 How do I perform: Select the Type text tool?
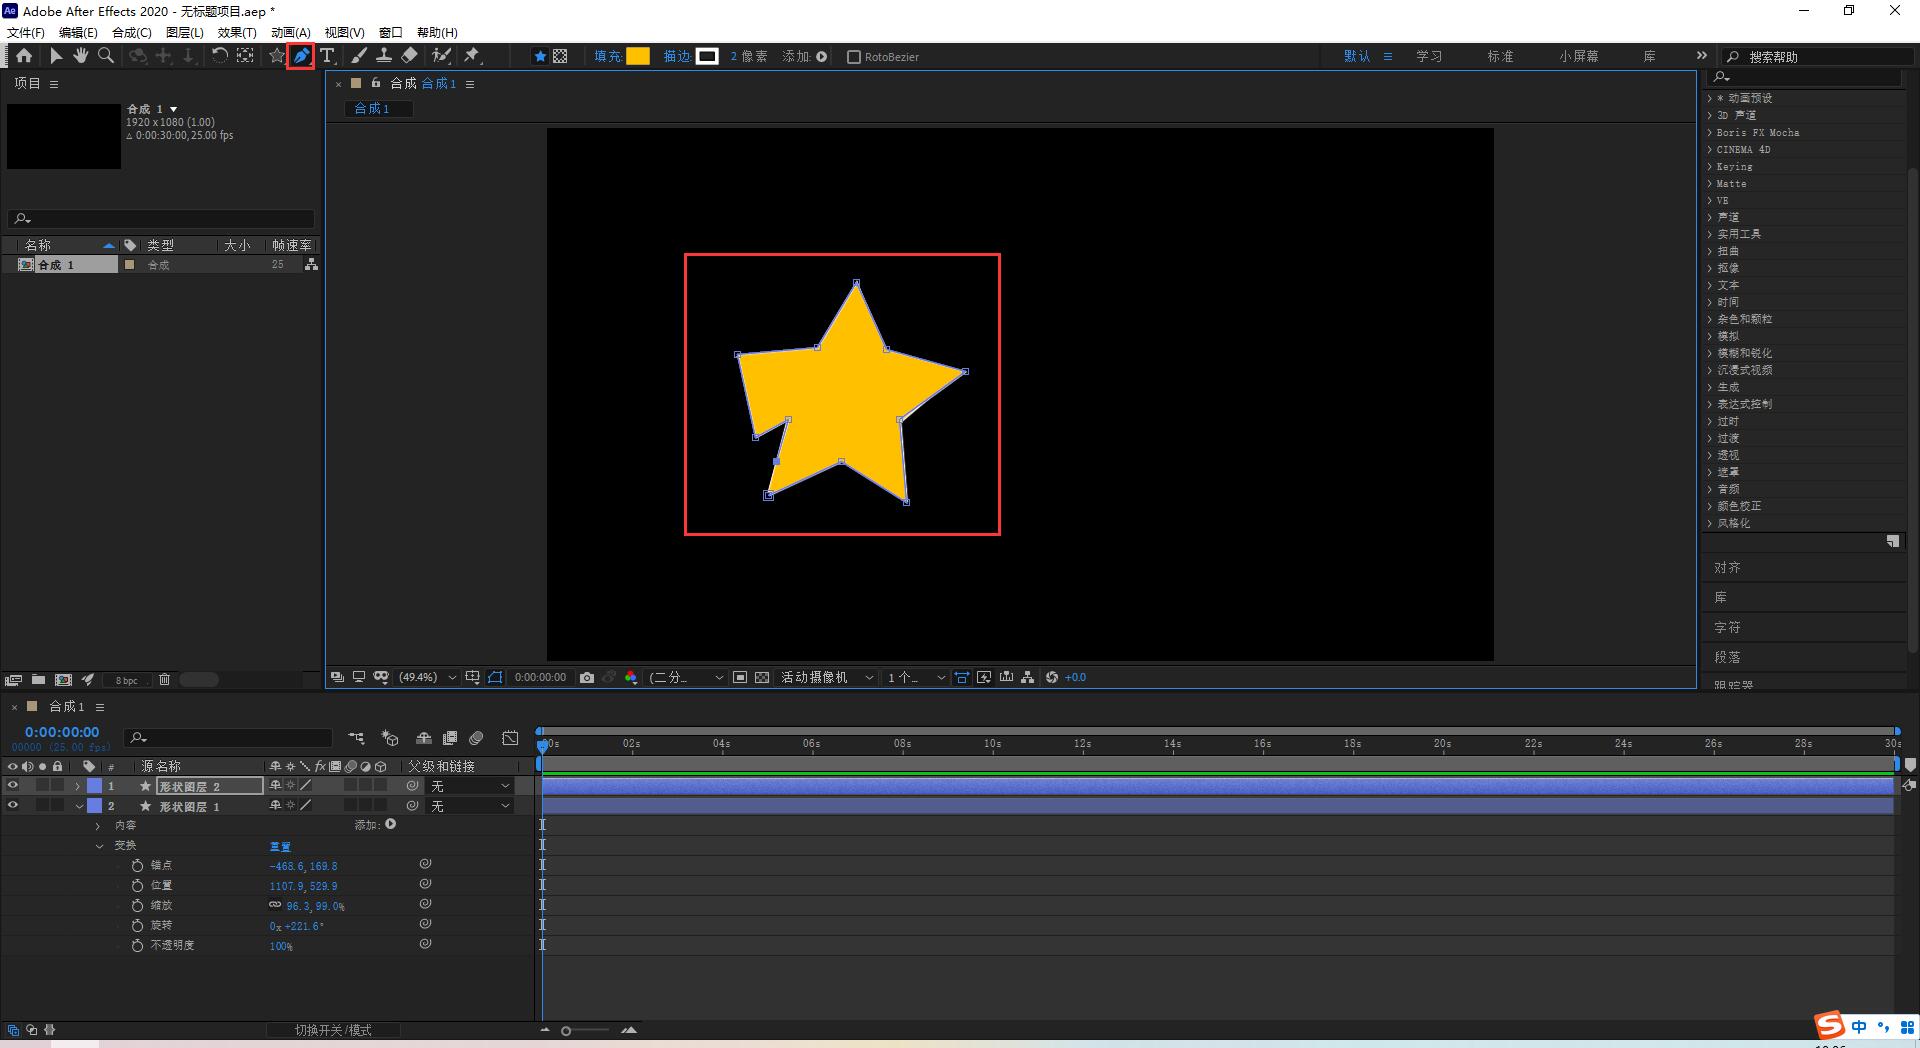point(327,56)
